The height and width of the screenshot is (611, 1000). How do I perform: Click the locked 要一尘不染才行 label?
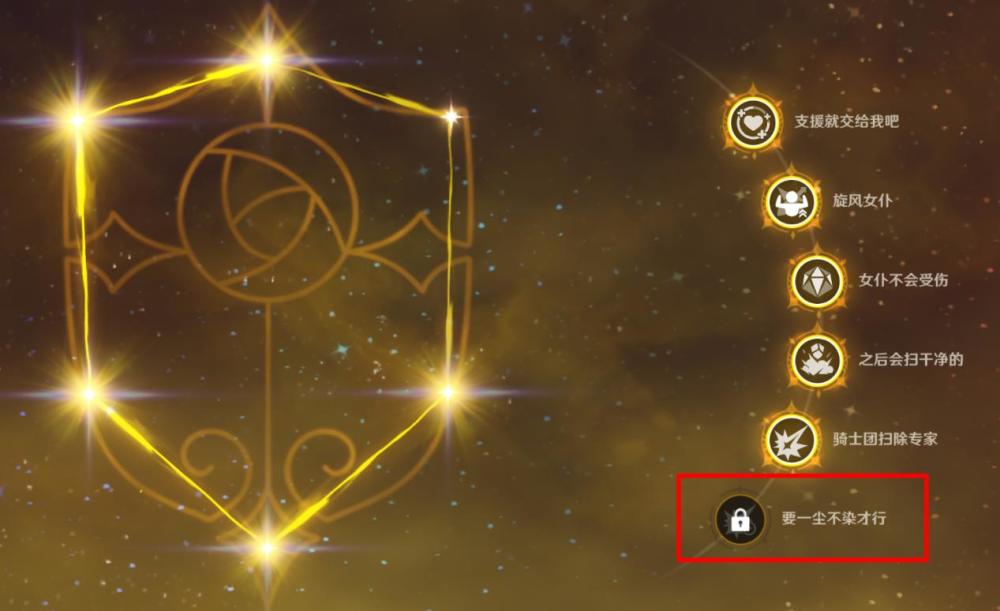(834, 518)
